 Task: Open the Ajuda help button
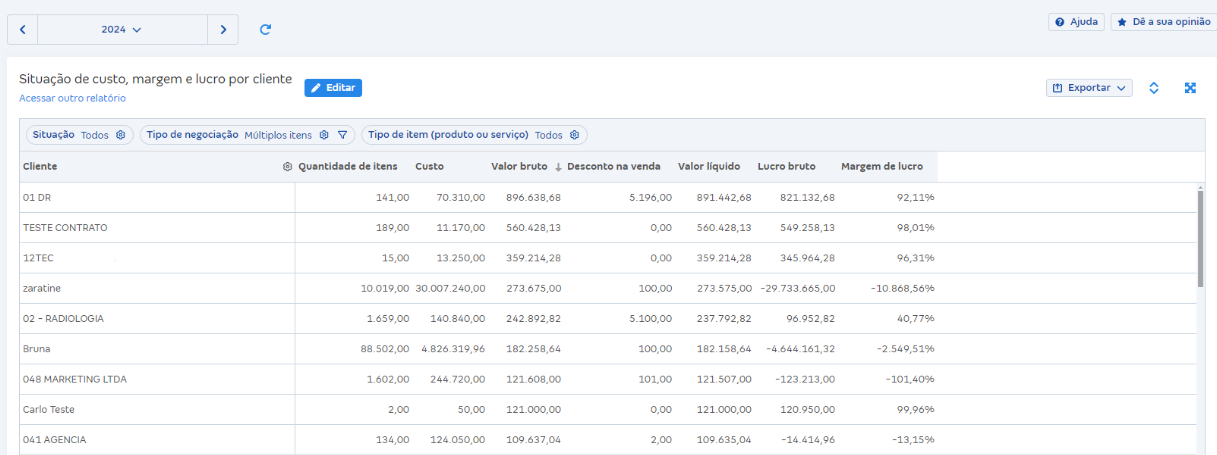1076,22
